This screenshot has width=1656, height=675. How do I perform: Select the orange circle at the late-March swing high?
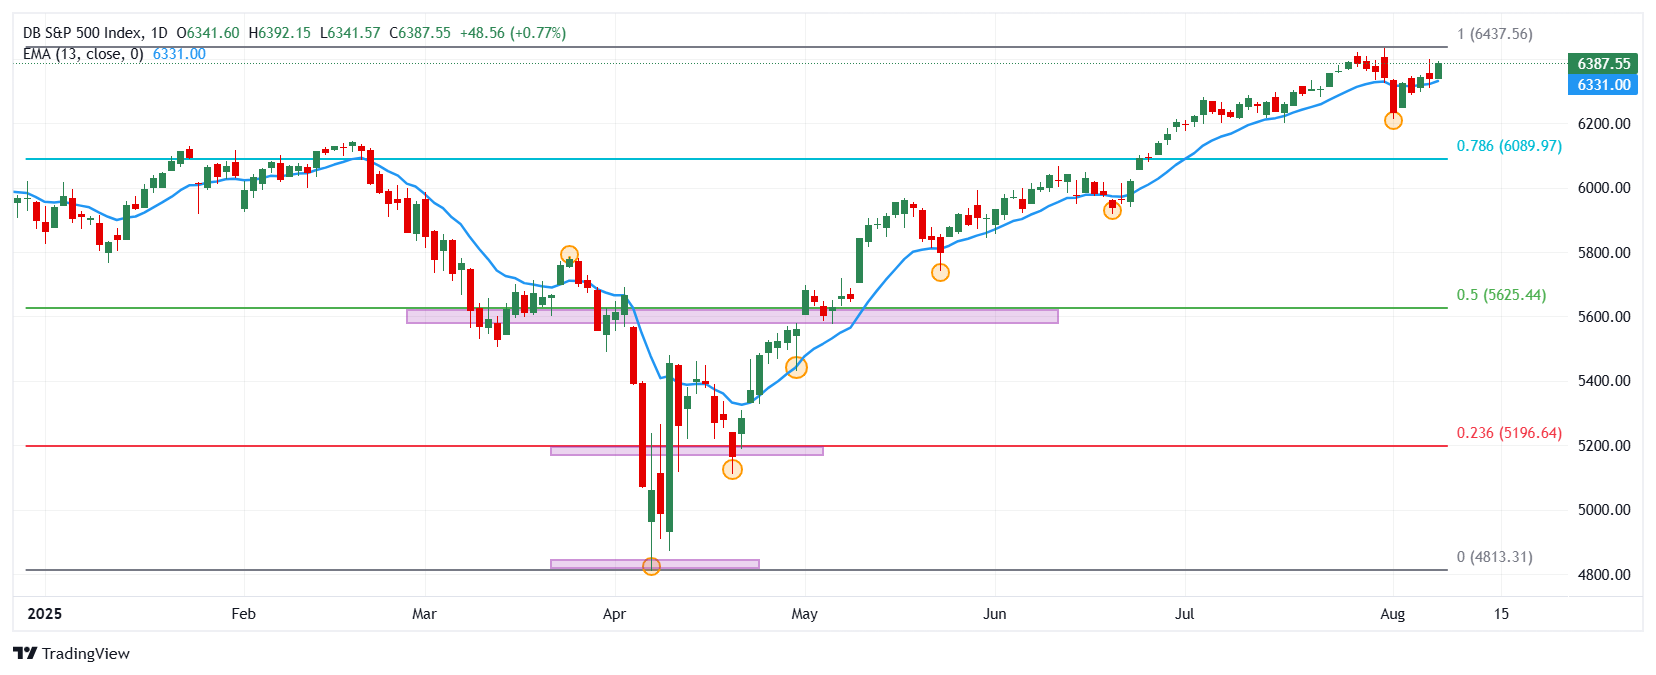click(569, 255)
